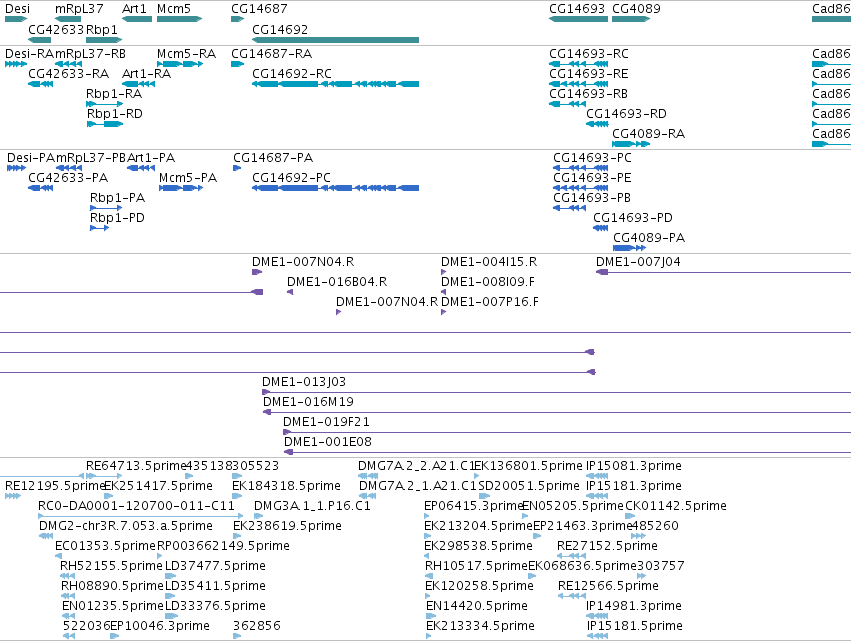The height and width of the screenshot is (641, 851).
Task: Open the EK184318.5prime EST label
Action: tap(287, 486)
